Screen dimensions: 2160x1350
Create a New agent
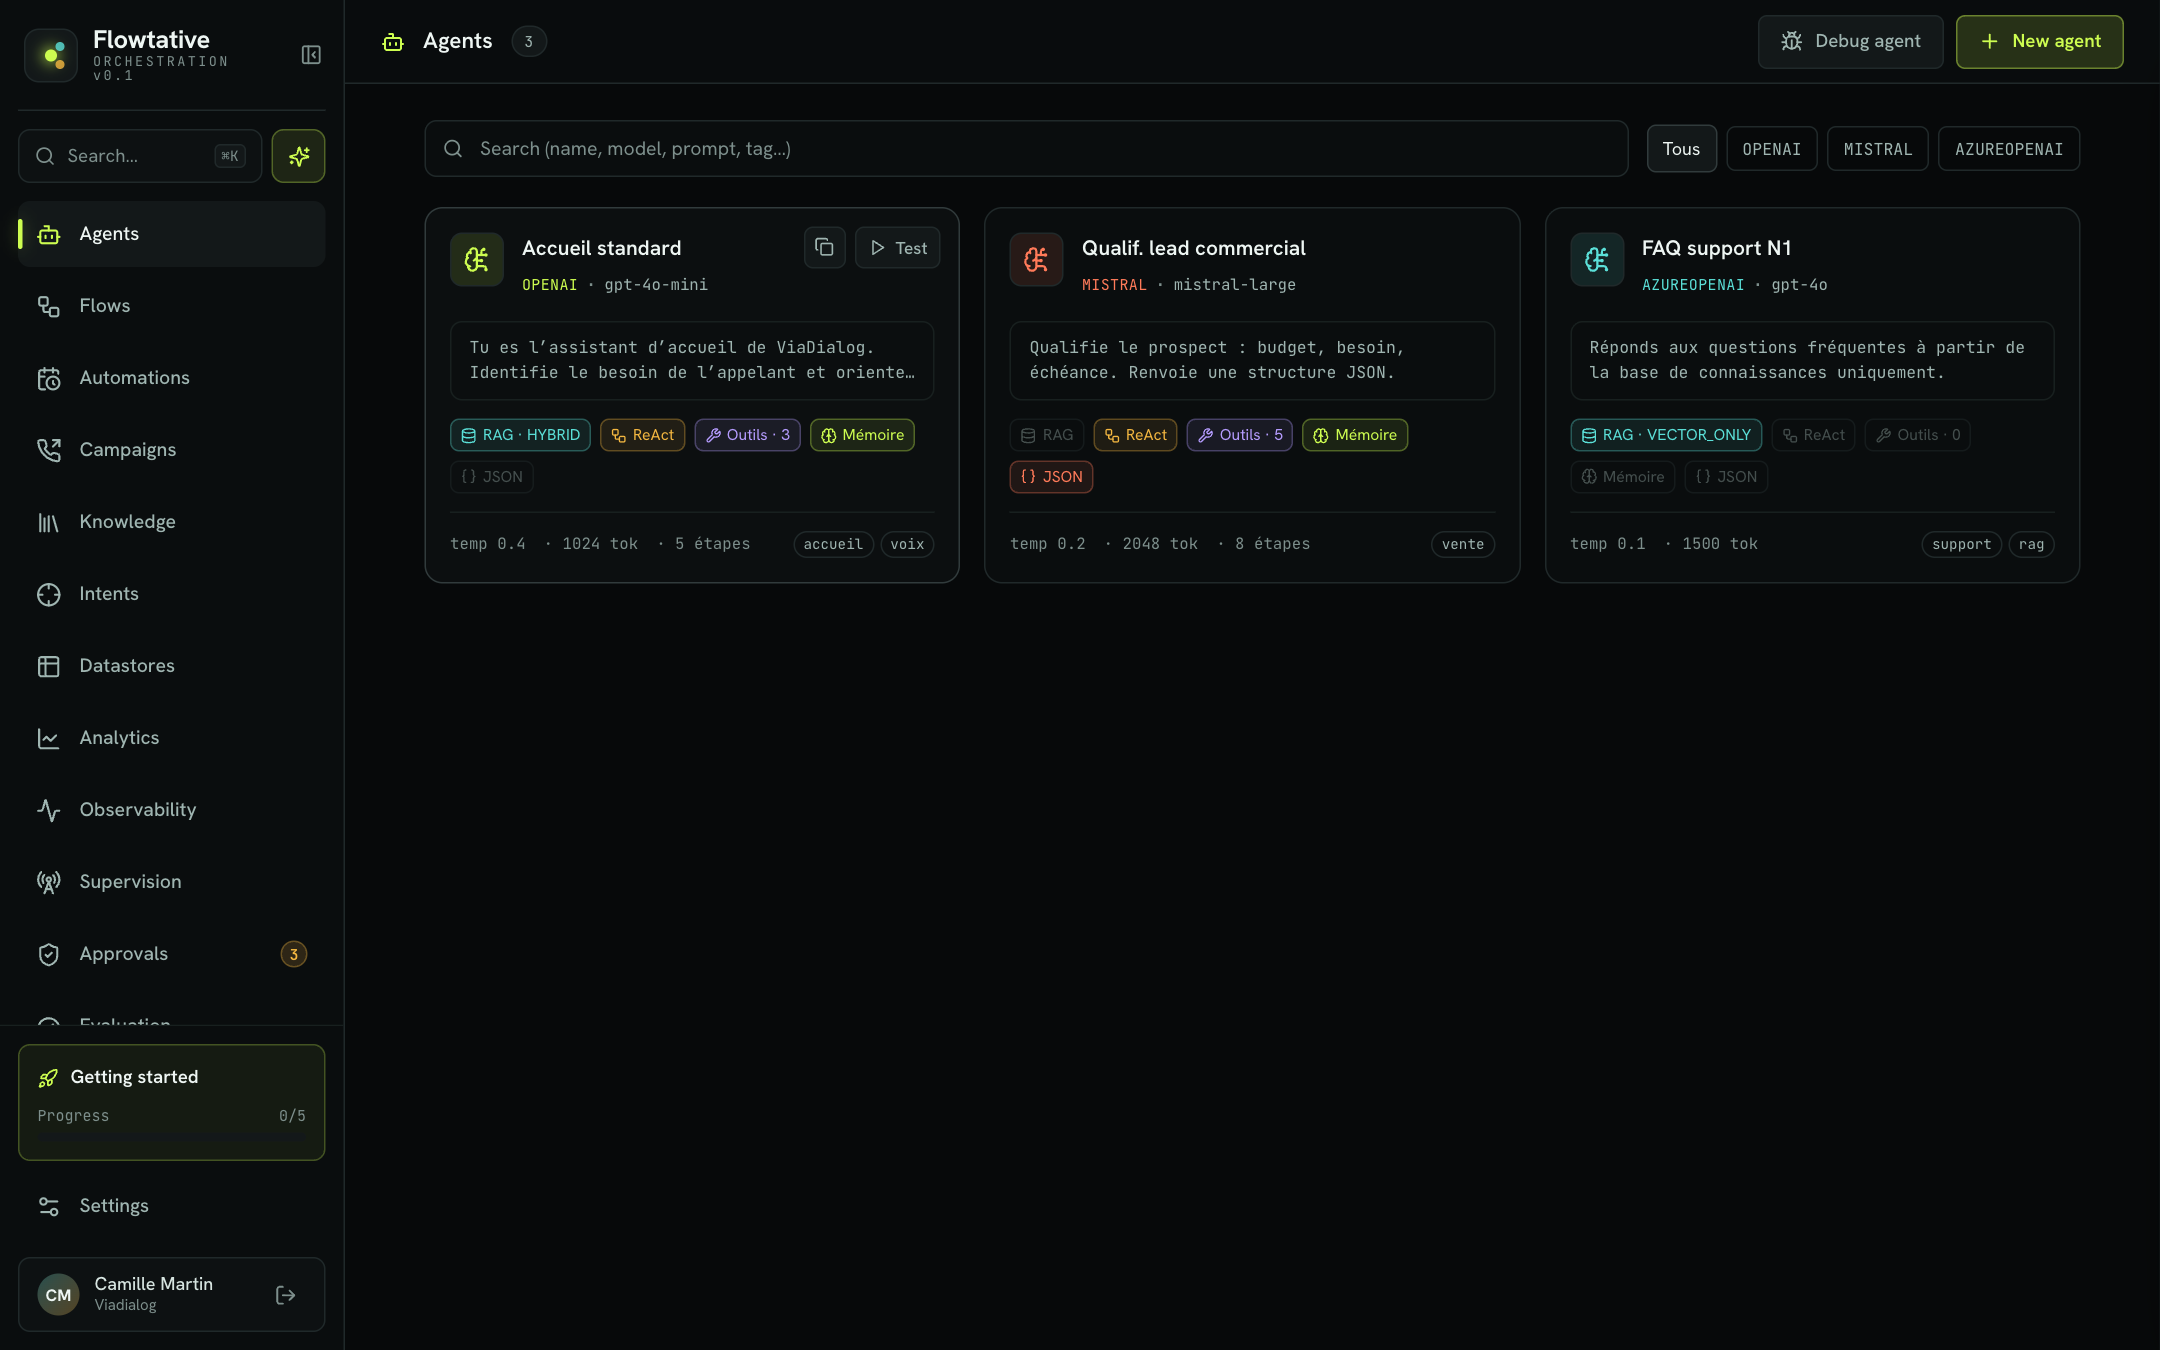click(x=2039, y=41)
